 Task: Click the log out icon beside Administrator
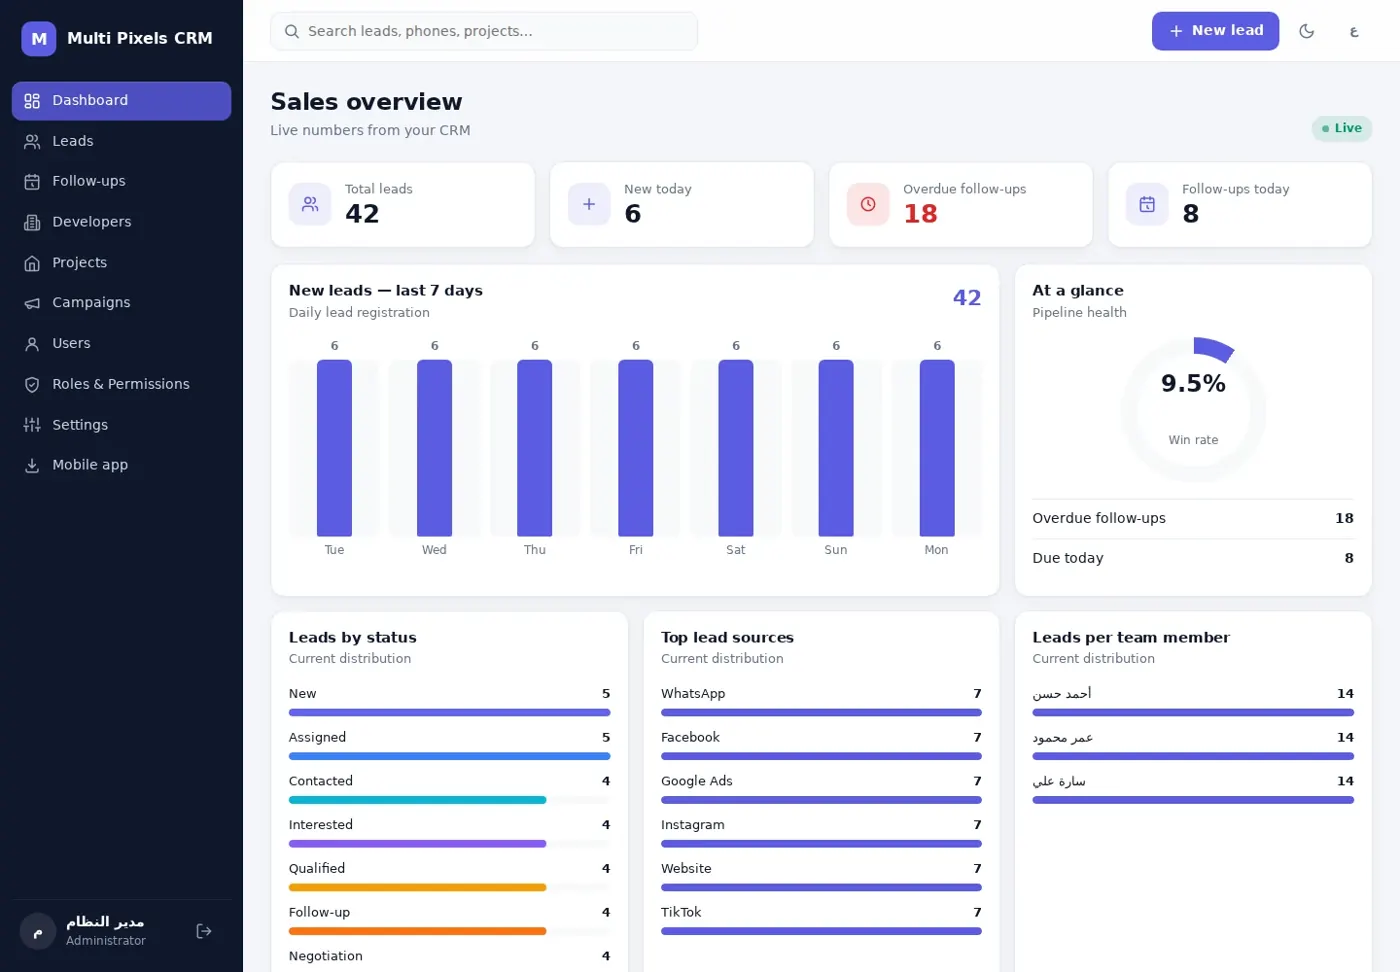coord(204,931)
